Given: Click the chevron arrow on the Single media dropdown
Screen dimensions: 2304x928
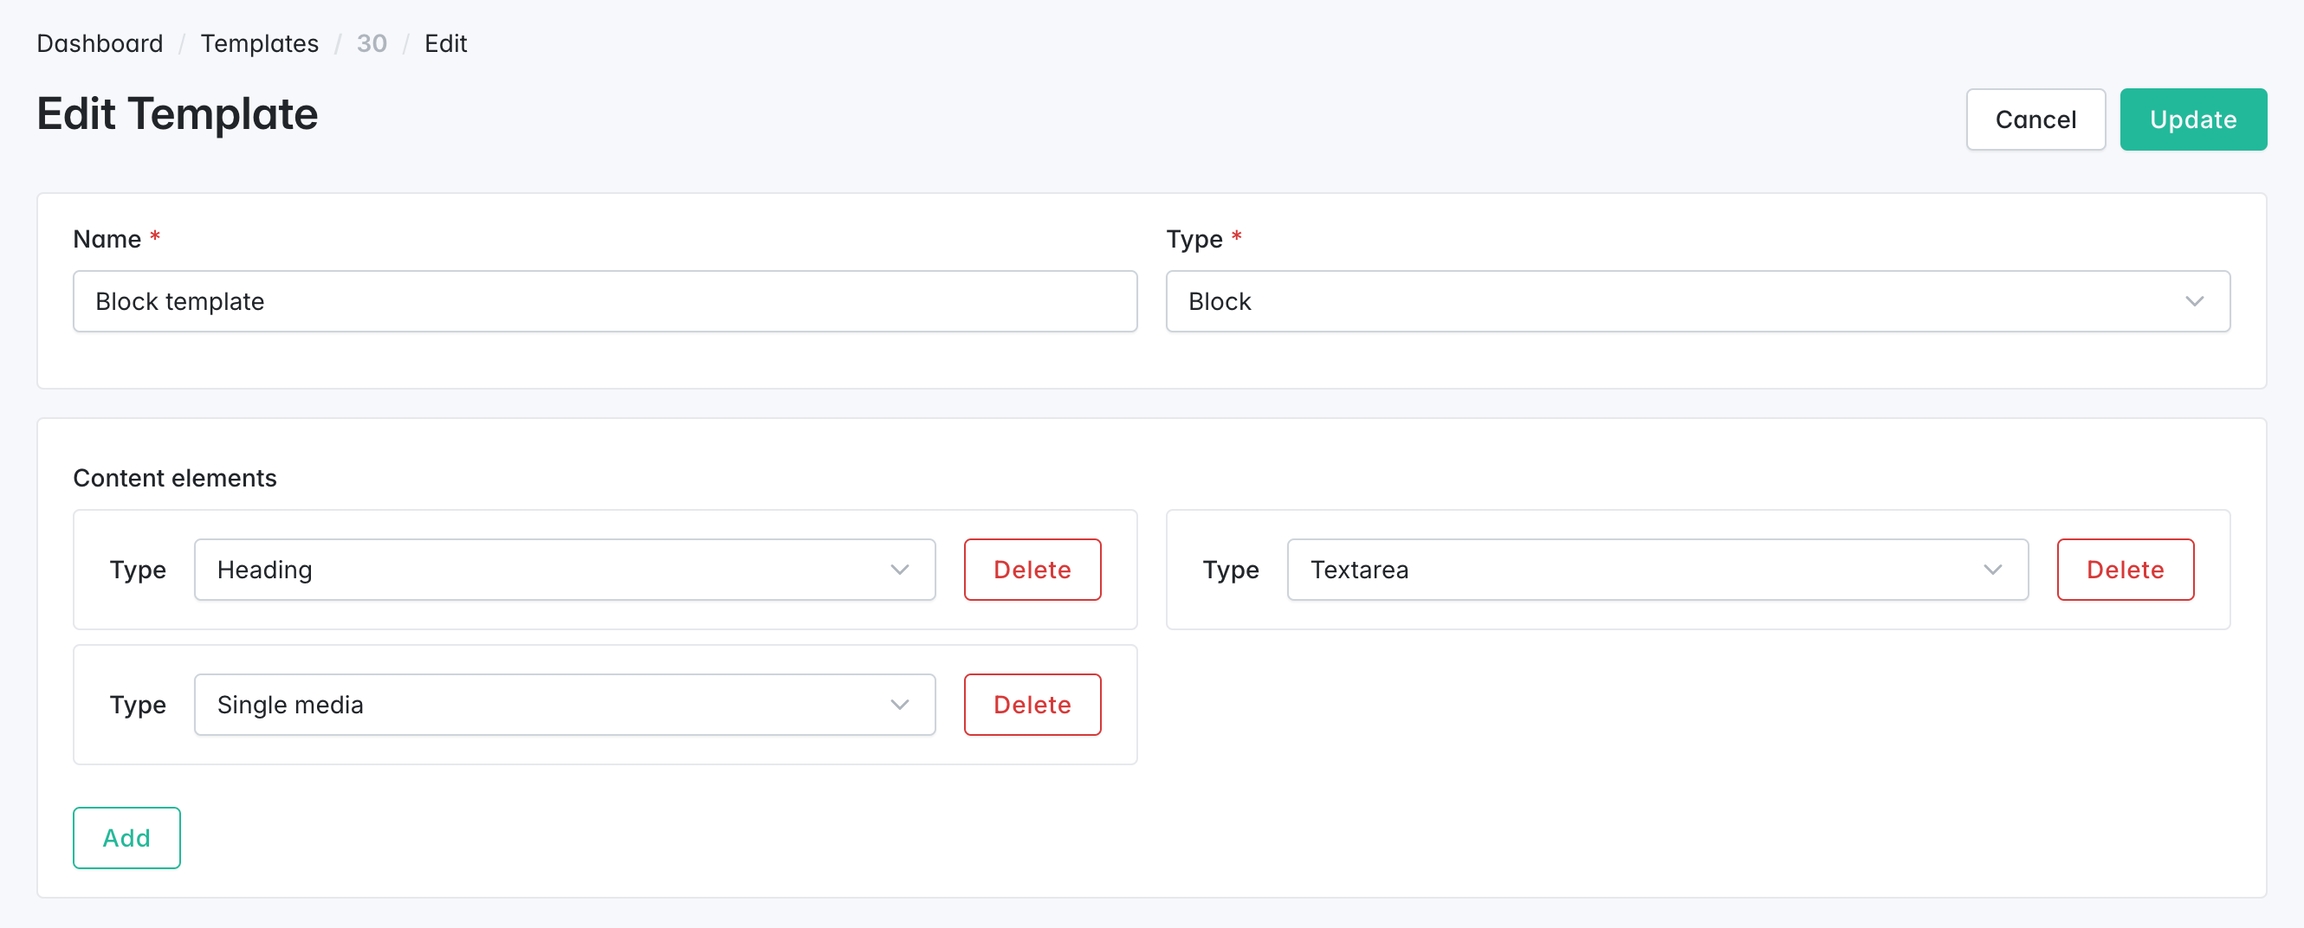Looking at the screenshot, I should coord(899,705).
